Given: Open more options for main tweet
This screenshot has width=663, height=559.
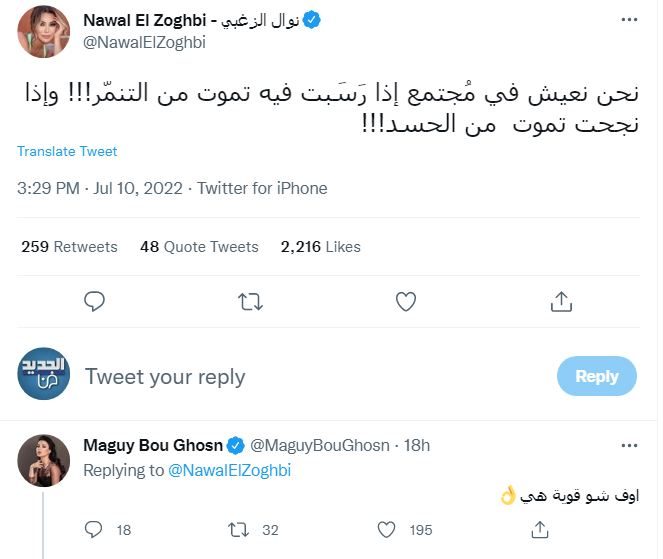Looking at the screenshot, I should [x=629, y=19].
